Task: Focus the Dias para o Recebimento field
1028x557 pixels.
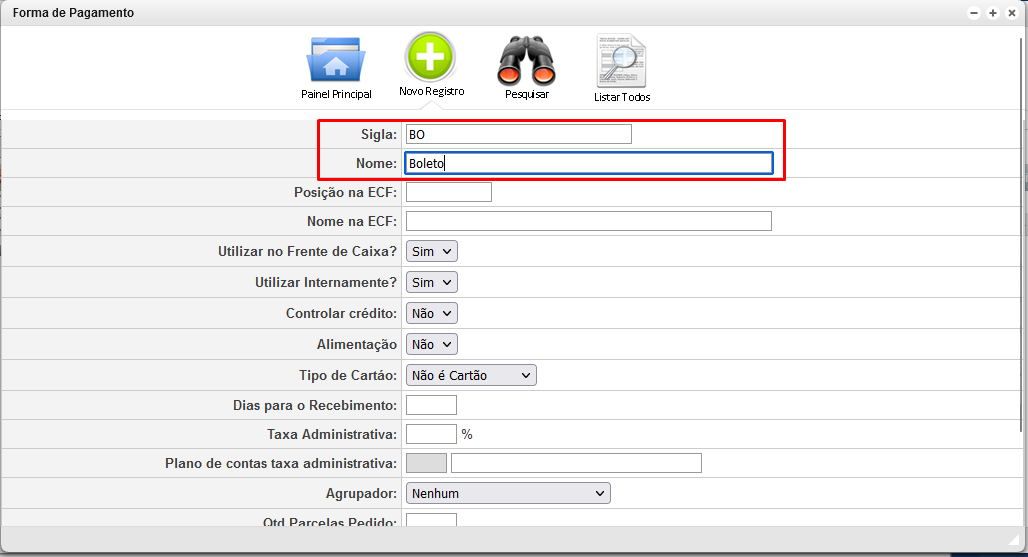Action: pyautogui.click(x=431, y=405)
